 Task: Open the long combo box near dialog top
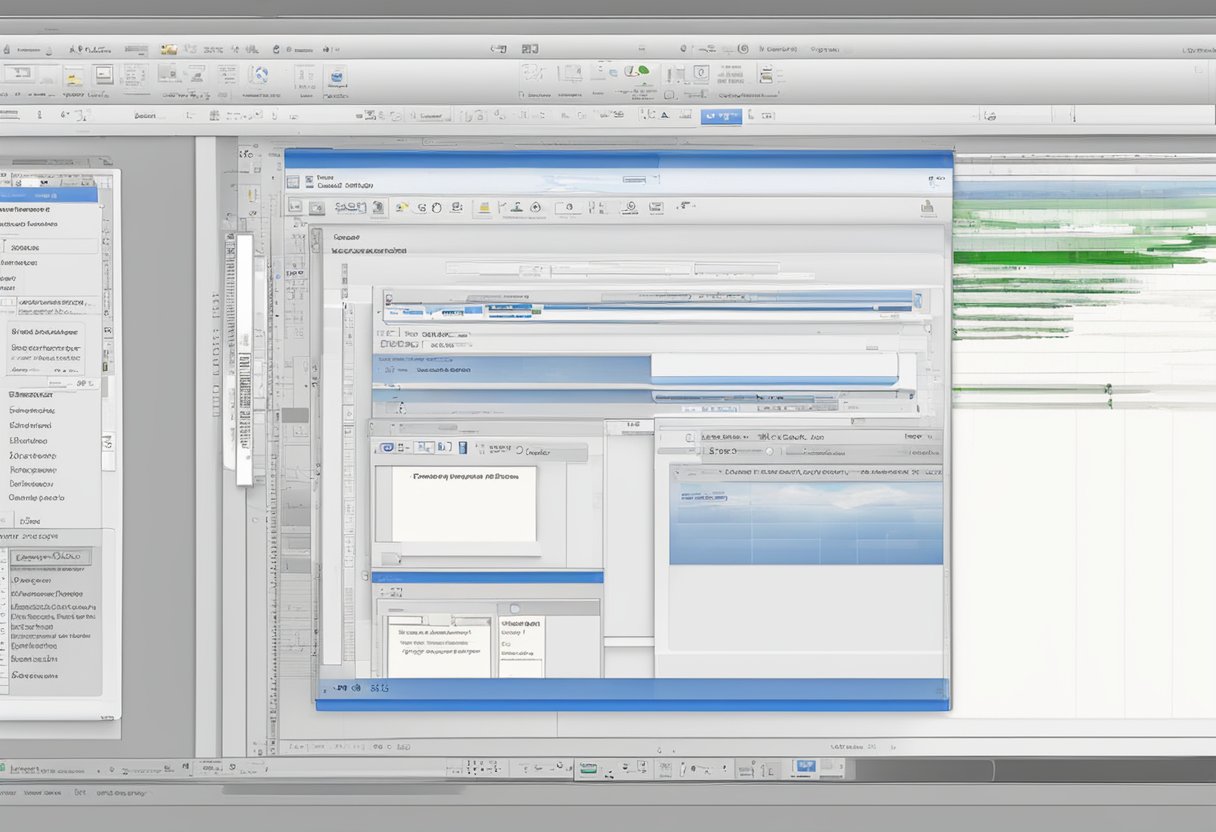click(568, 268)
